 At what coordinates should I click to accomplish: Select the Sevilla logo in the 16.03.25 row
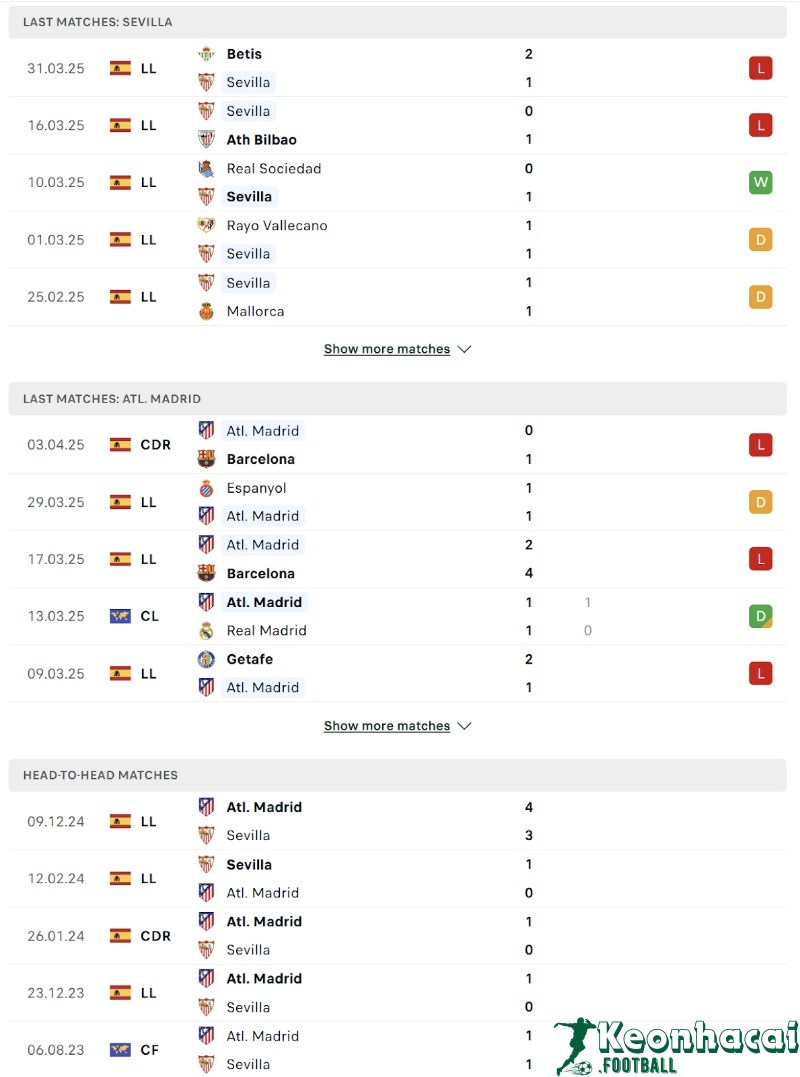point(207,111)
